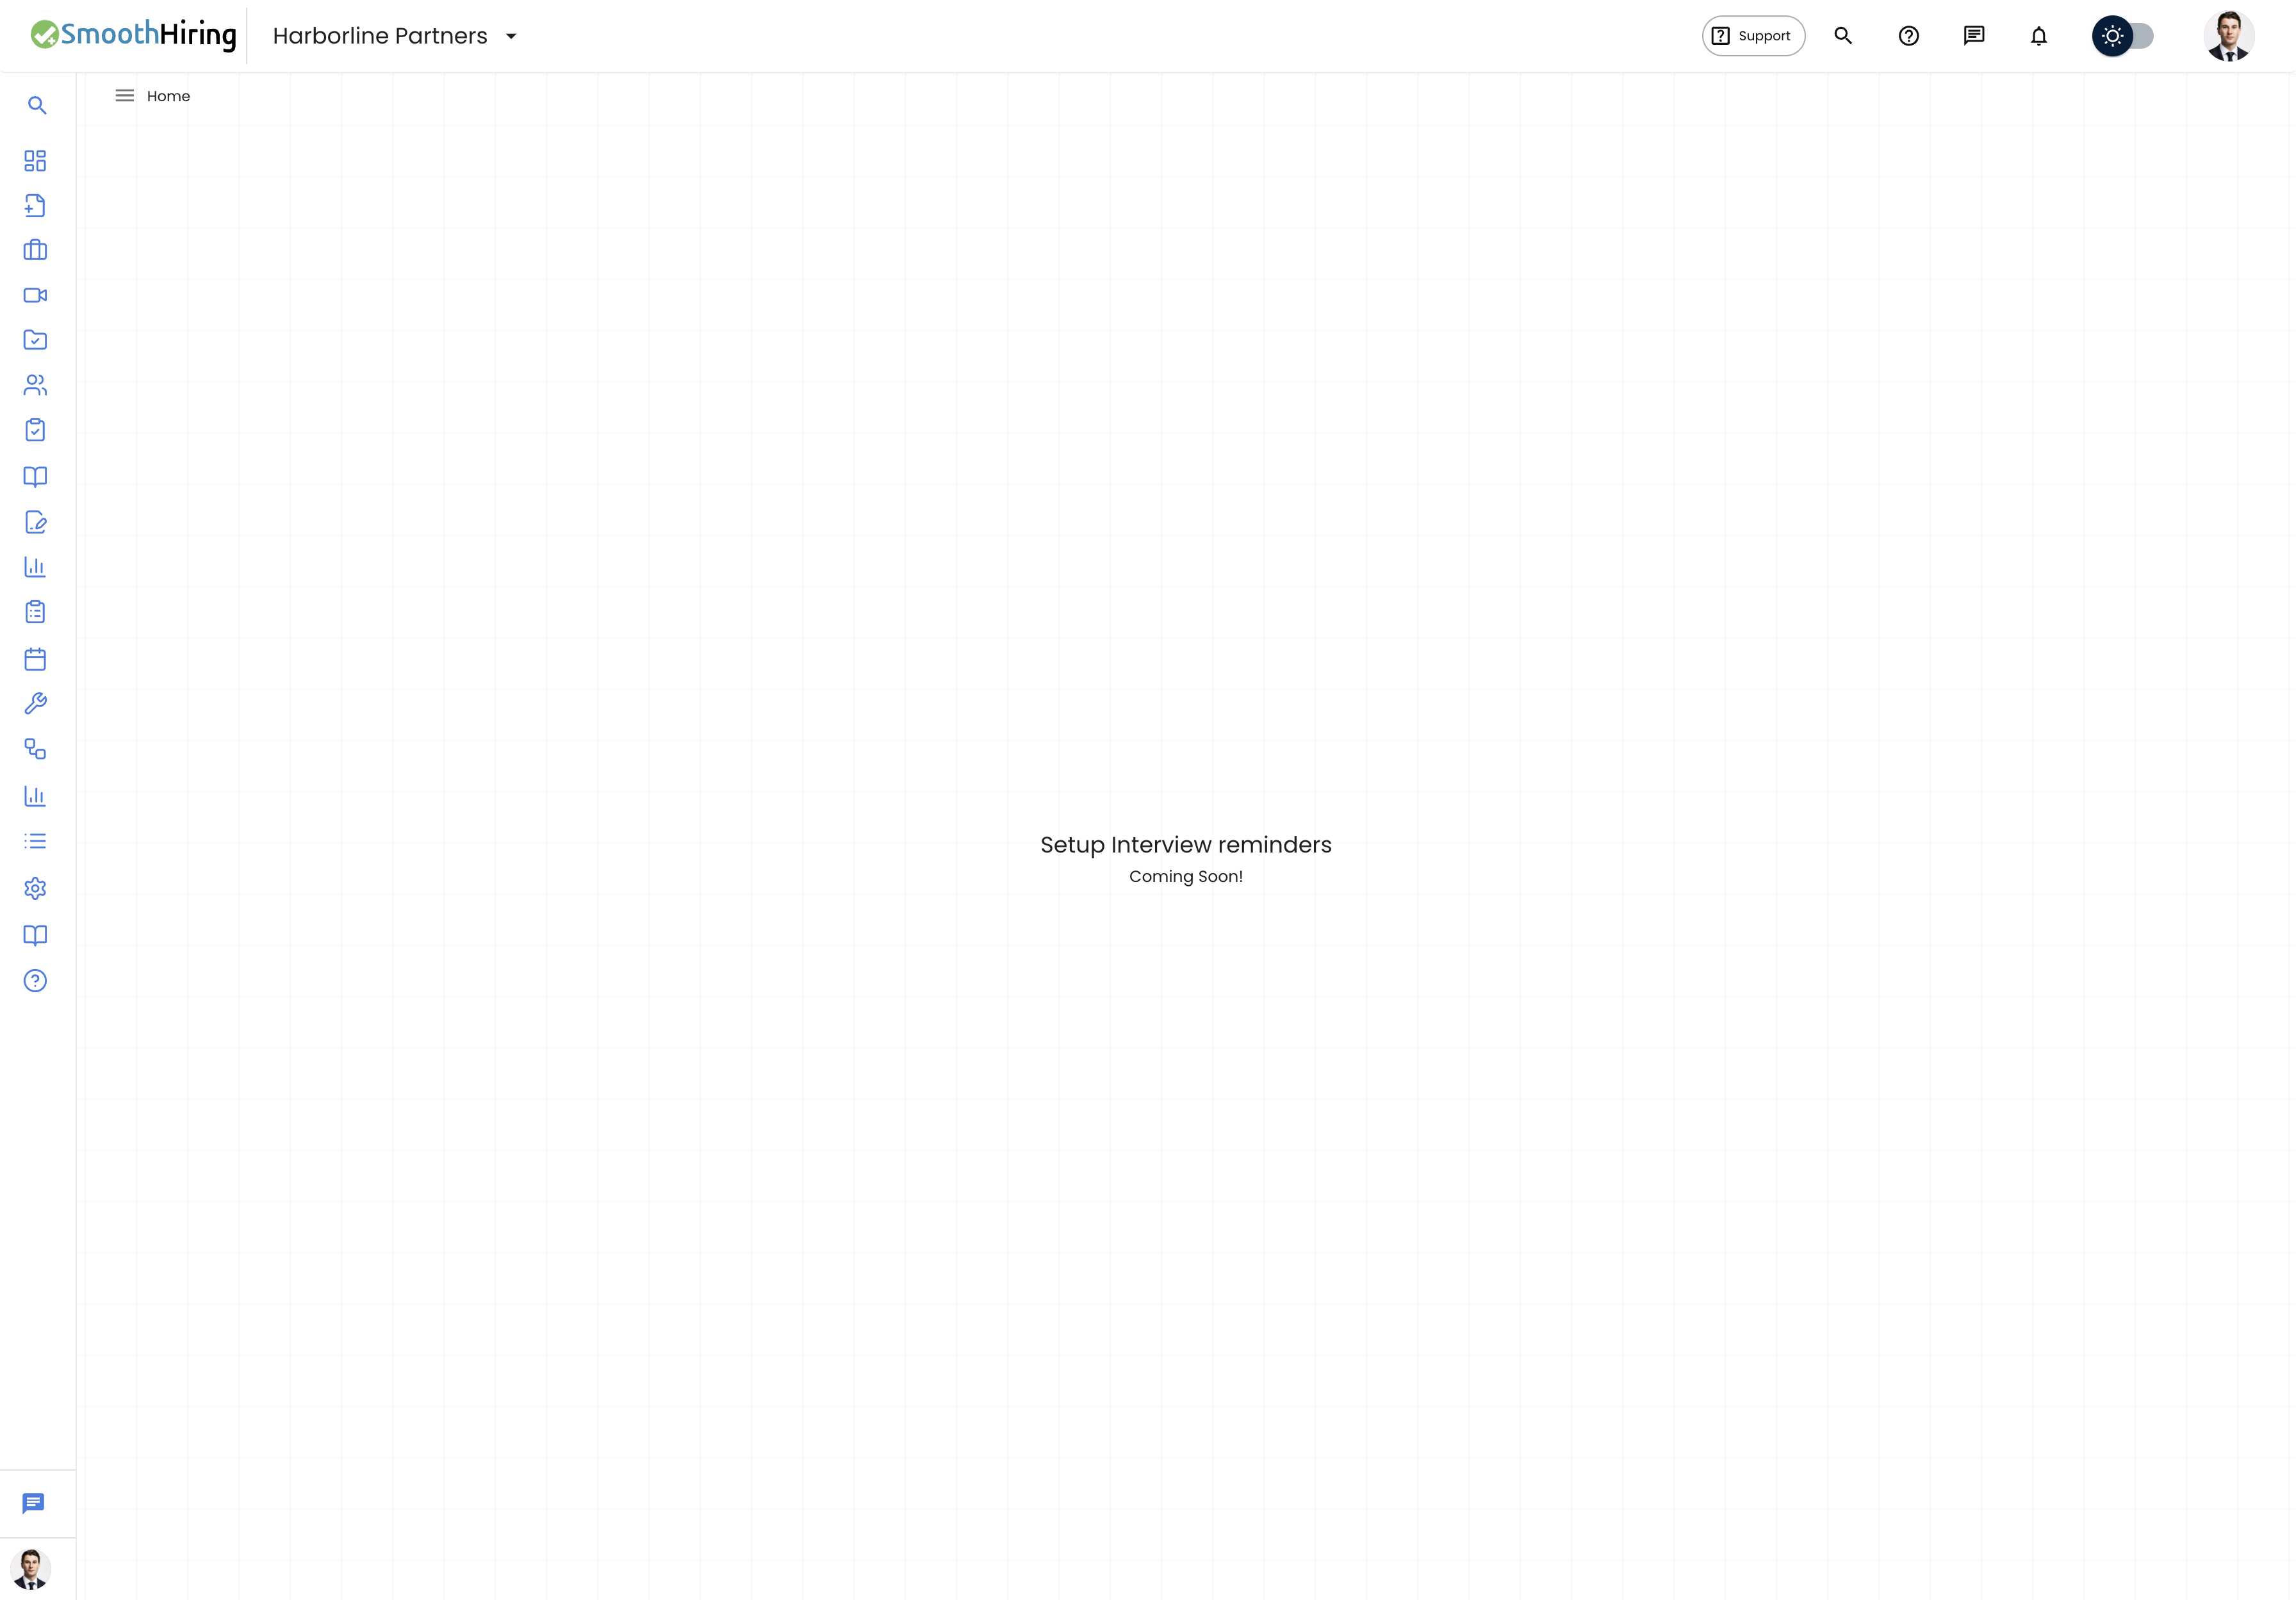Open the first open-book icon in sidebar
Image resolution: width=2296 pixels, height=1600 pixels.
tap(35, 476)
